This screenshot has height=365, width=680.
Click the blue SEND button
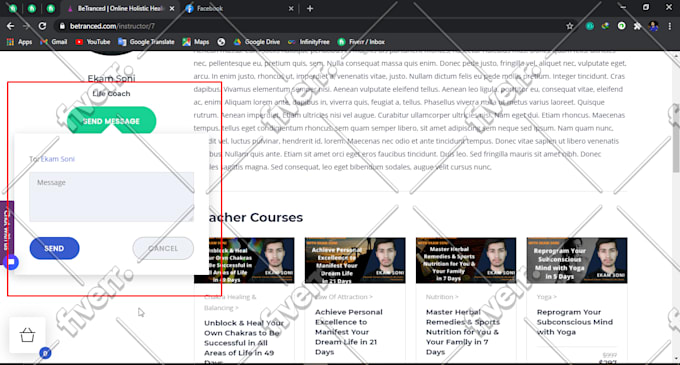[54, 248]
